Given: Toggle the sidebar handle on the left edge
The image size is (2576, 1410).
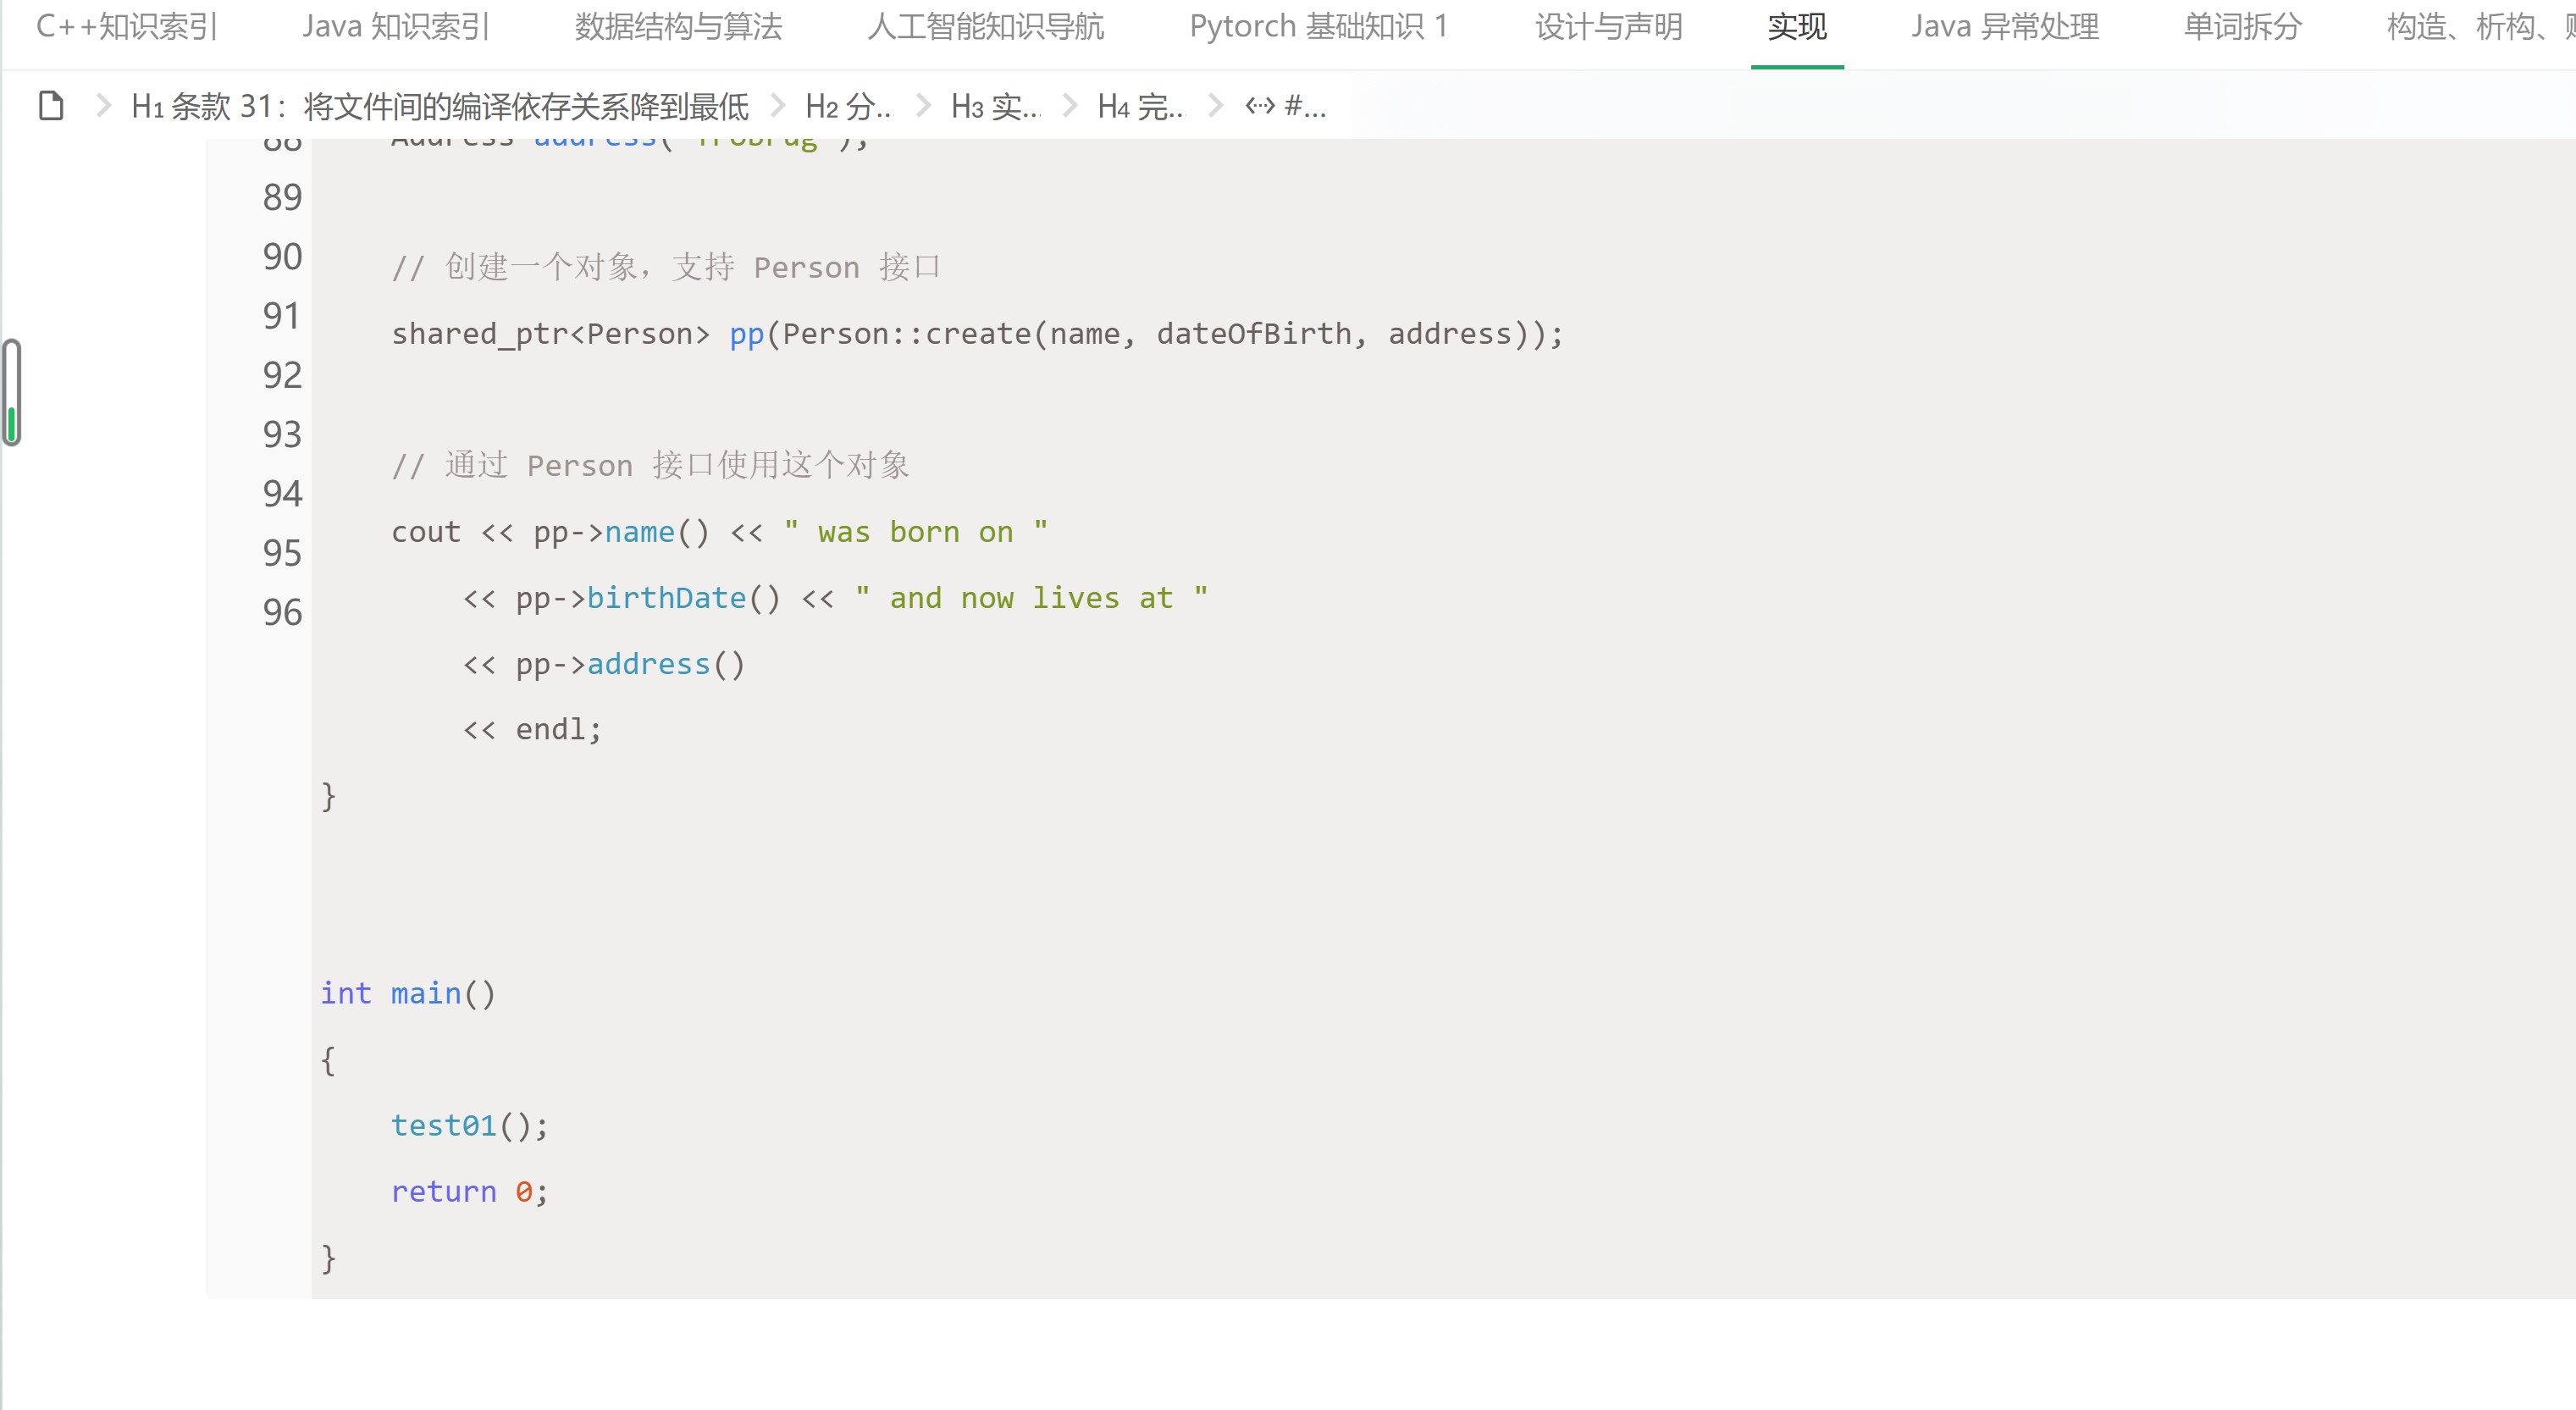Looking at the screenshot, I should (11, 392).
